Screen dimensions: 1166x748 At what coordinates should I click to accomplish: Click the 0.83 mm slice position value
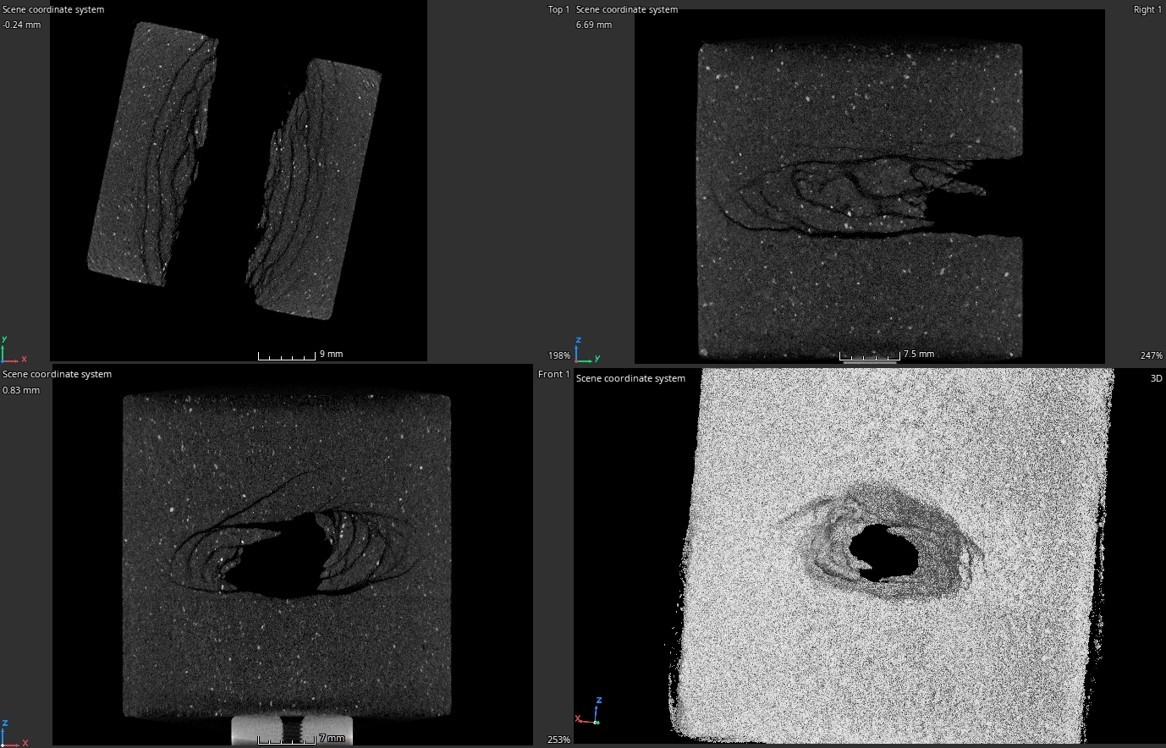click(21, 390)
